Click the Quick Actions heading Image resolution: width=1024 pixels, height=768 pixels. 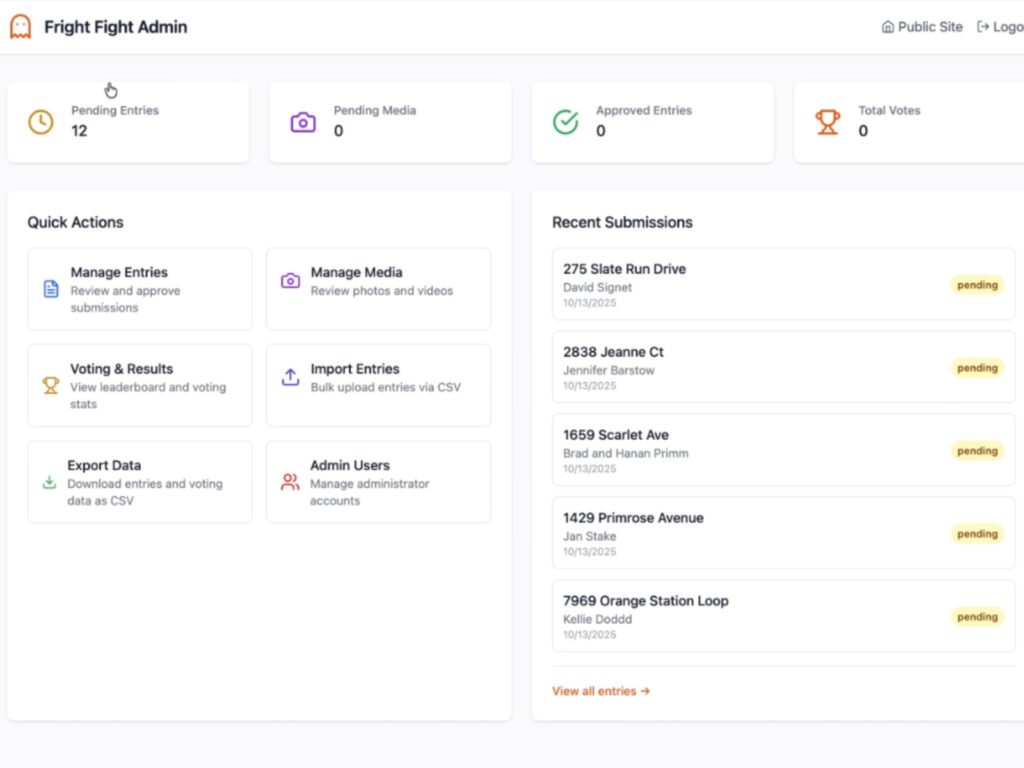click(75, 223)
